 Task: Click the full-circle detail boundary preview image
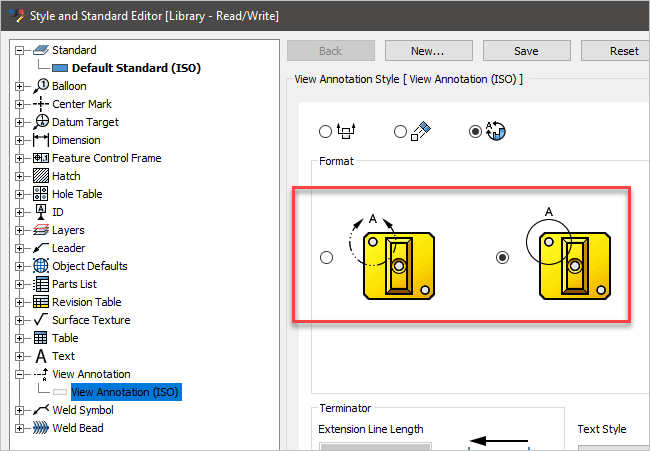pyautogui.click(x=568, y=254)
